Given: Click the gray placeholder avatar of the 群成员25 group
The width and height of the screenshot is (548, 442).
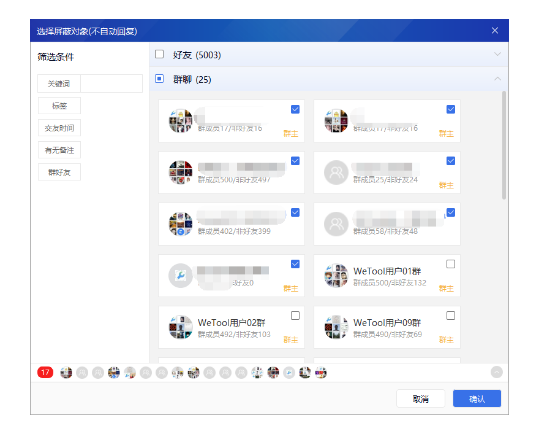Looking at the screenshot, I should (336, 172).
